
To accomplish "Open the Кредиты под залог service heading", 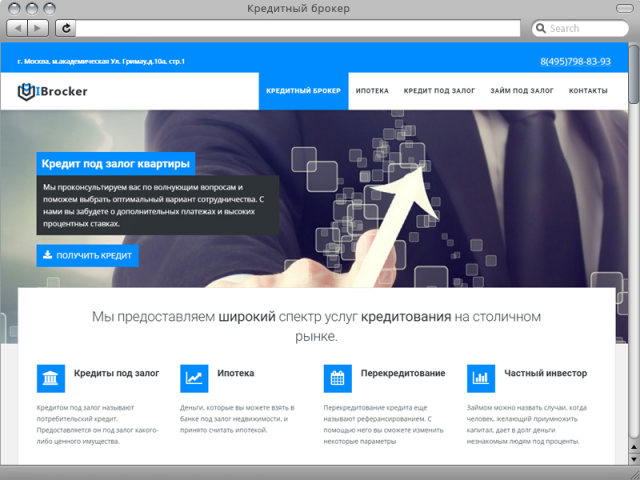I will coord(116,373).
